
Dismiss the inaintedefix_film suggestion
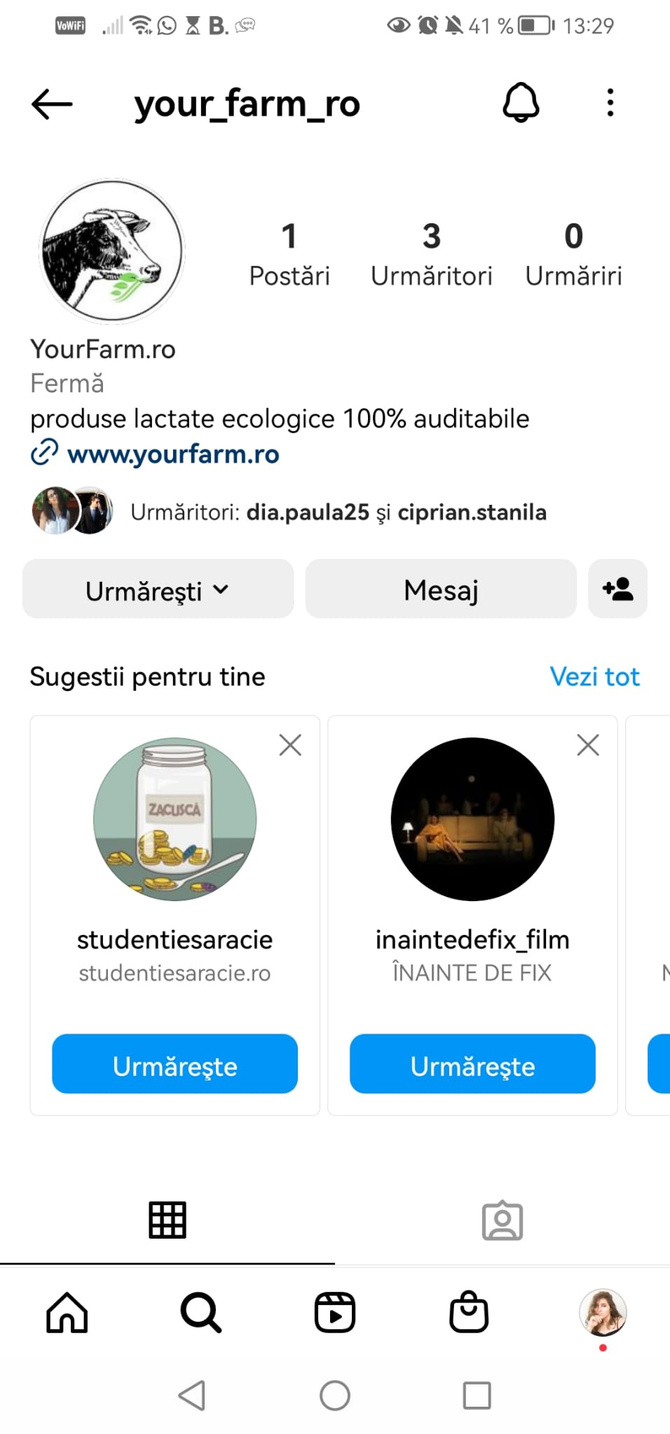pos(588,745)
